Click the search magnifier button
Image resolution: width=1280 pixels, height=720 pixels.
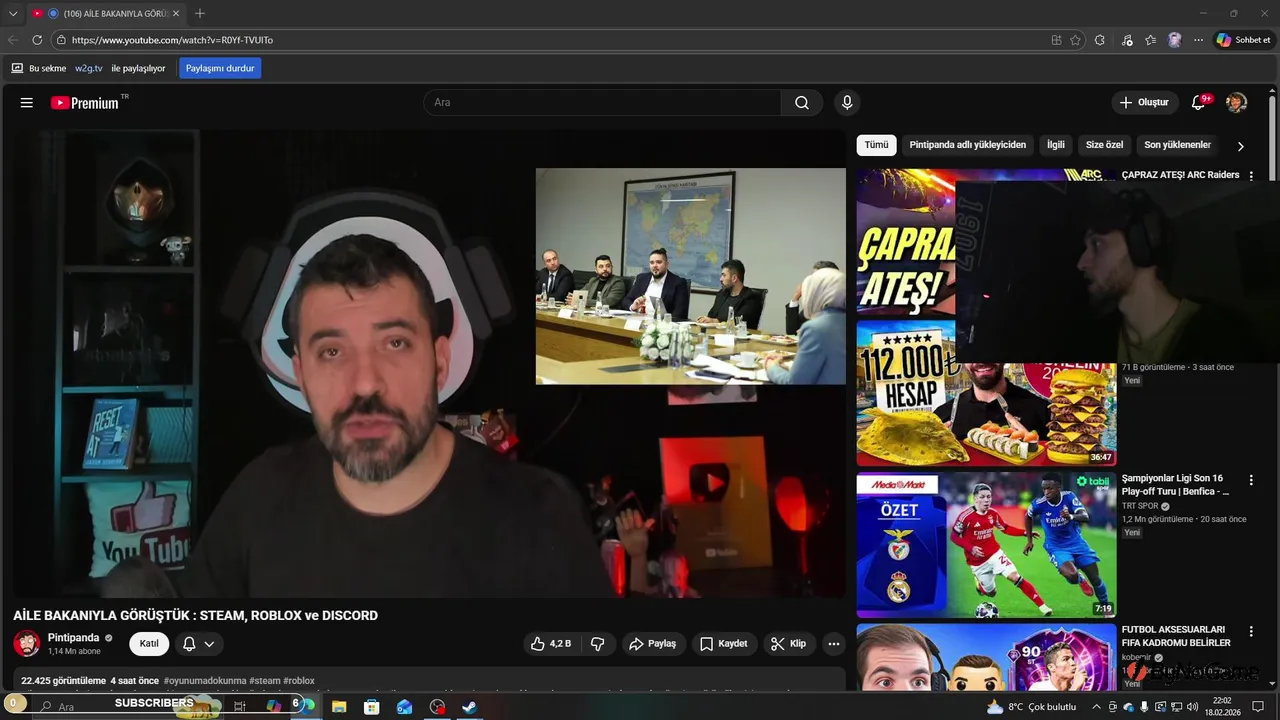pyautogui.click(x=802, y=102)
